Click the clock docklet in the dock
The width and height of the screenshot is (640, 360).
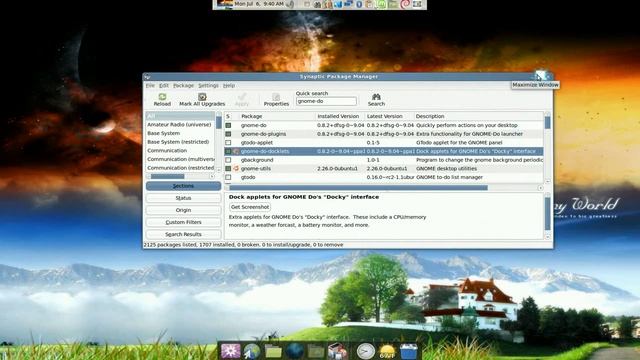[366, 351]
